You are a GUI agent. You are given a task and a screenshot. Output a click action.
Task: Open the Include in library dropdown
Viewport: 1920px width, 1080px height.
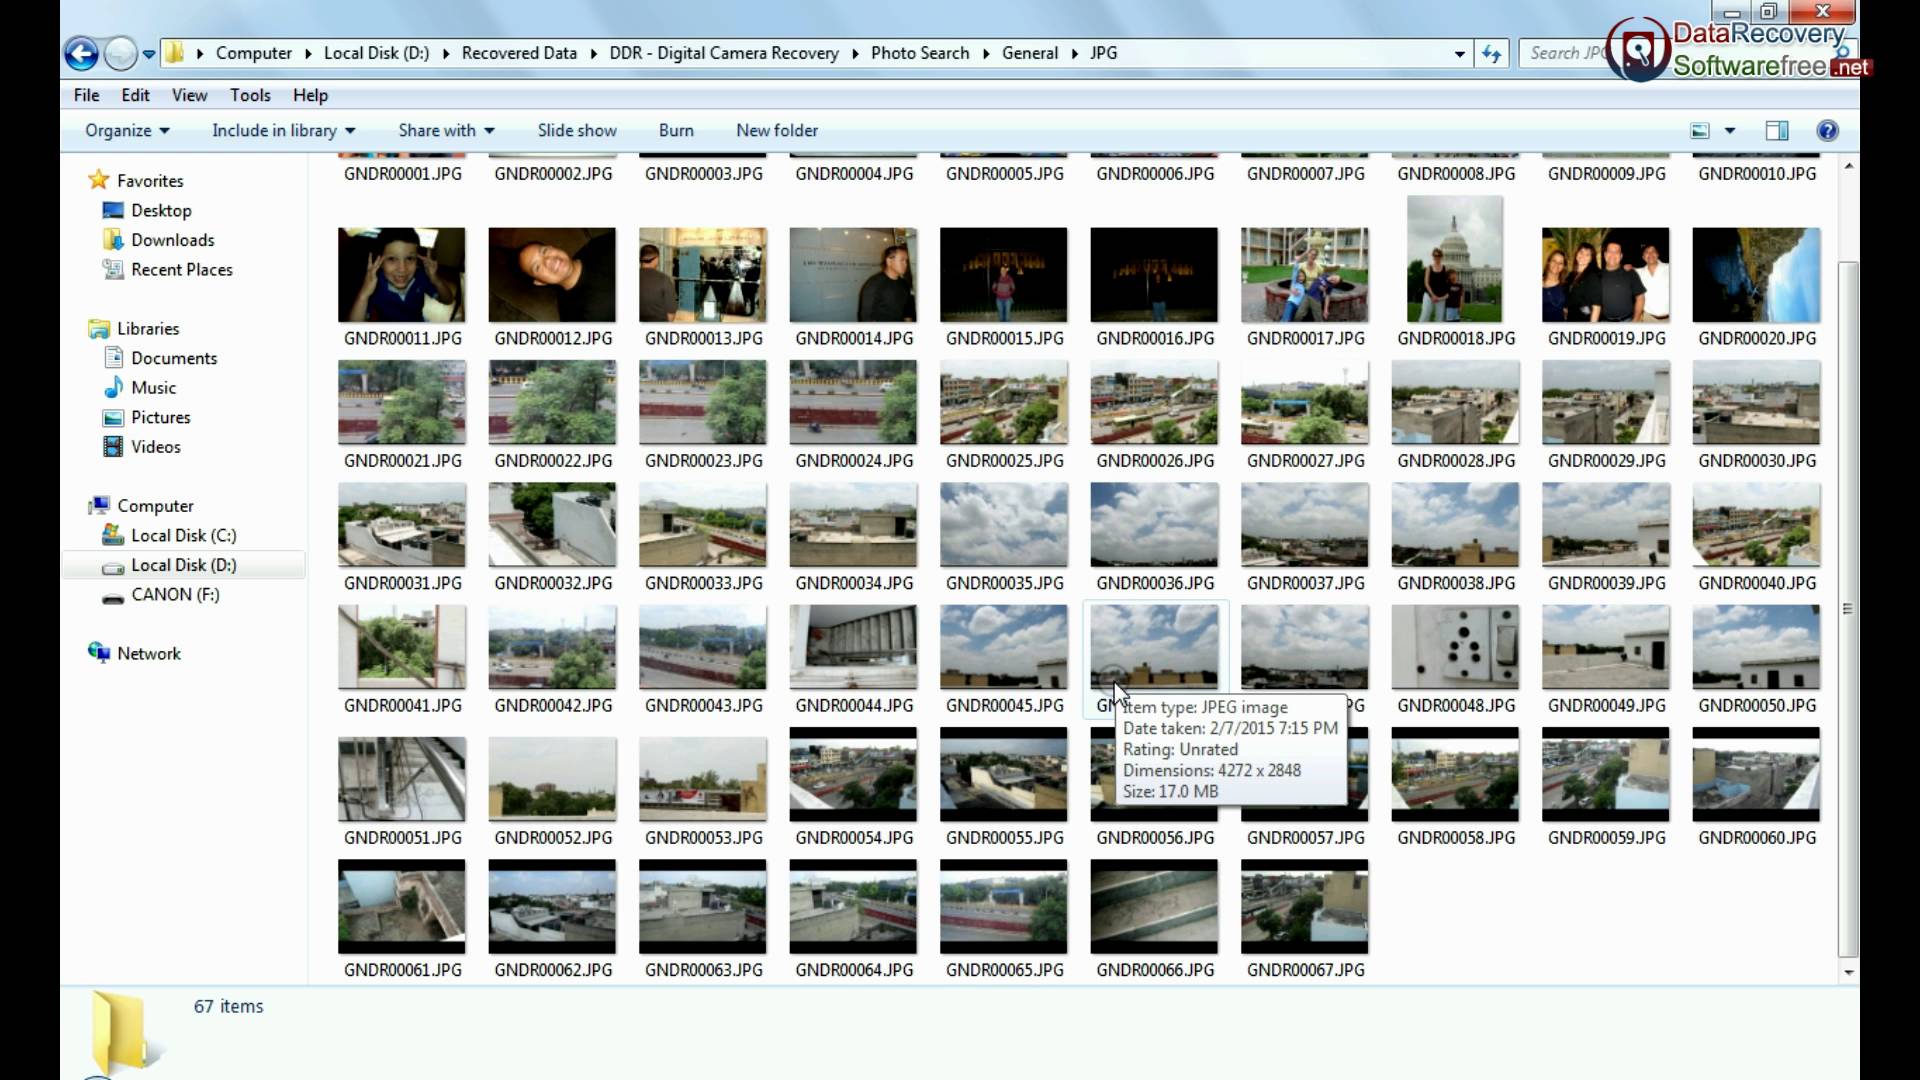(283, 131)
